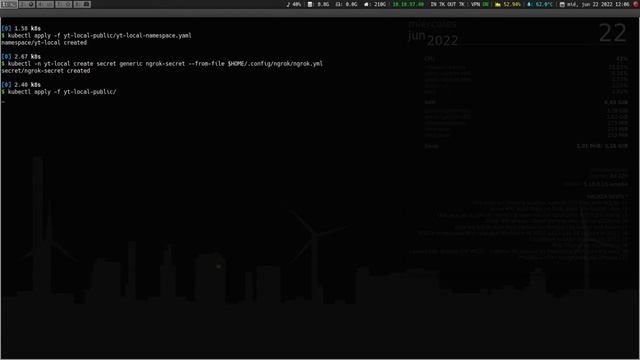Screen dimensions: 640x360
Task: Click the '[0] 2.67 k8s' prompt line
Action: point(21,57)
